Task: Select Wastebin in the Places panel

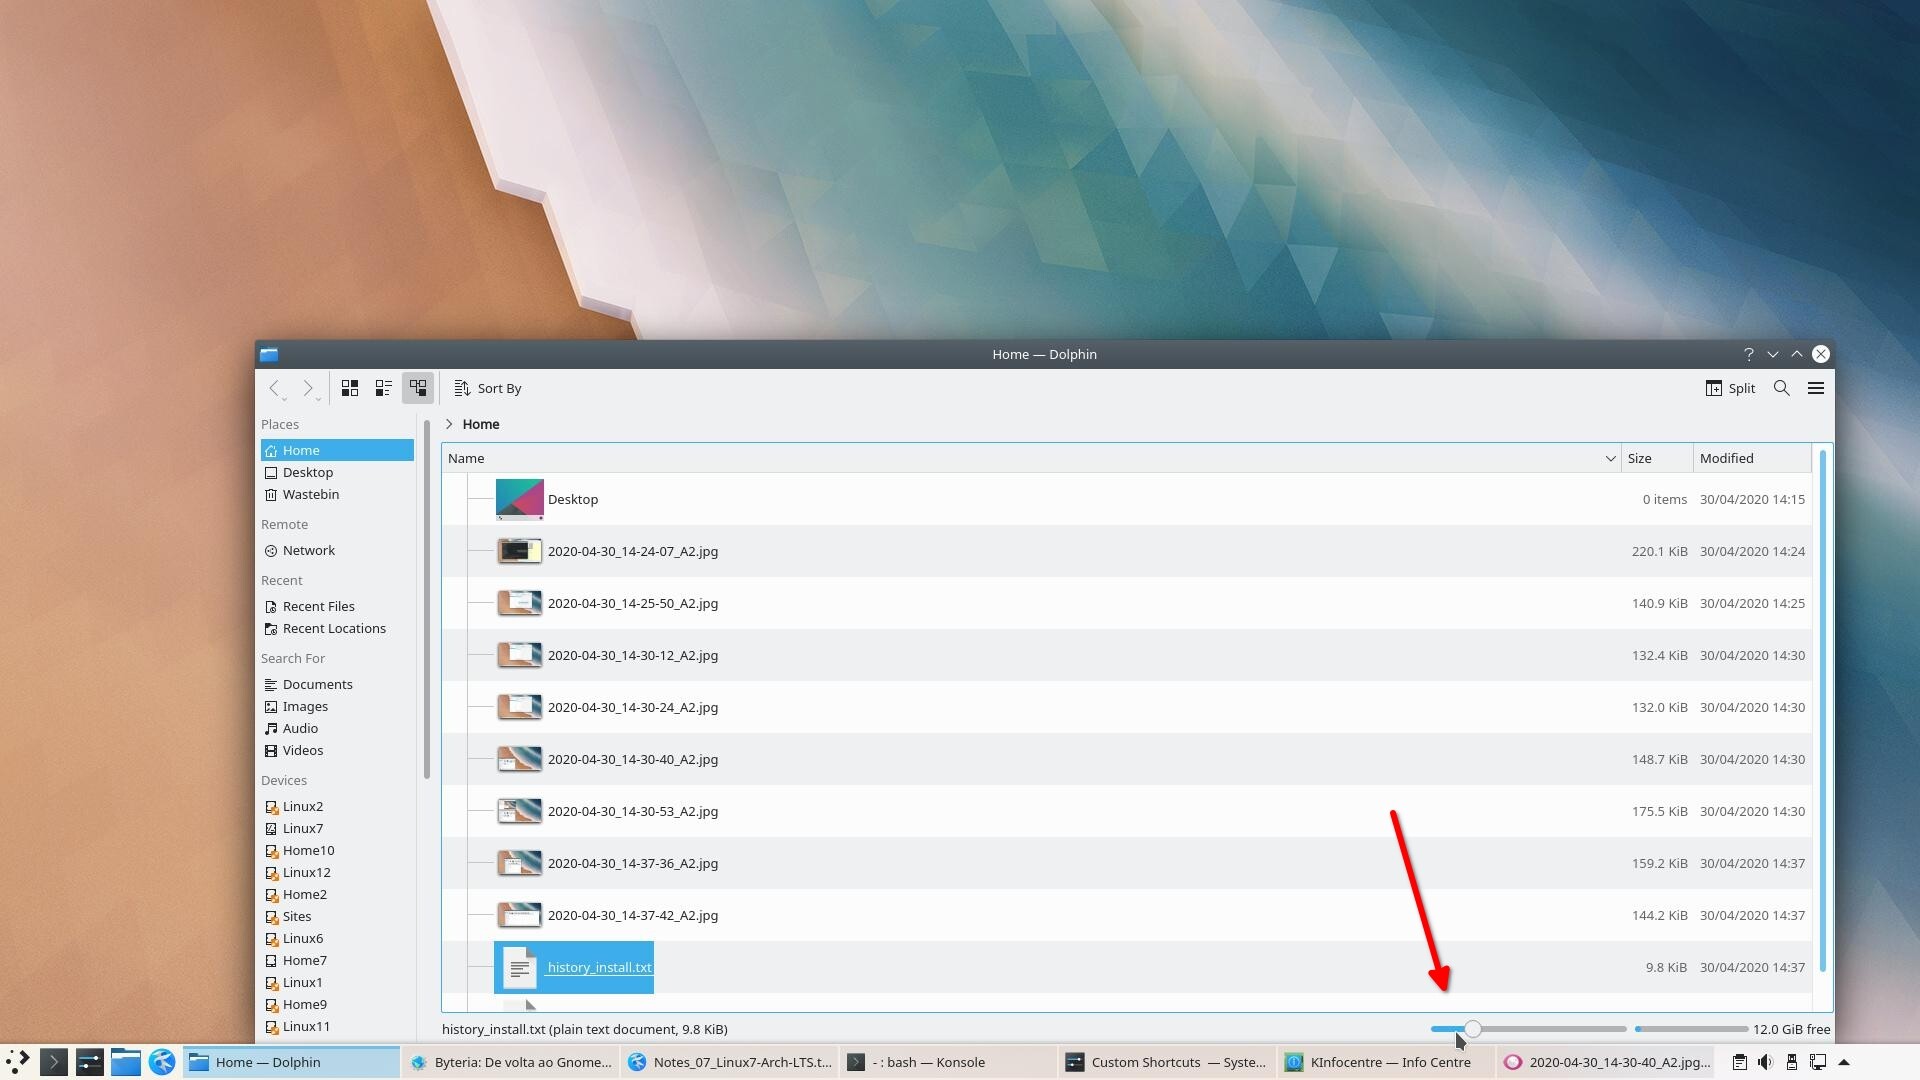Action: (310, 494)
